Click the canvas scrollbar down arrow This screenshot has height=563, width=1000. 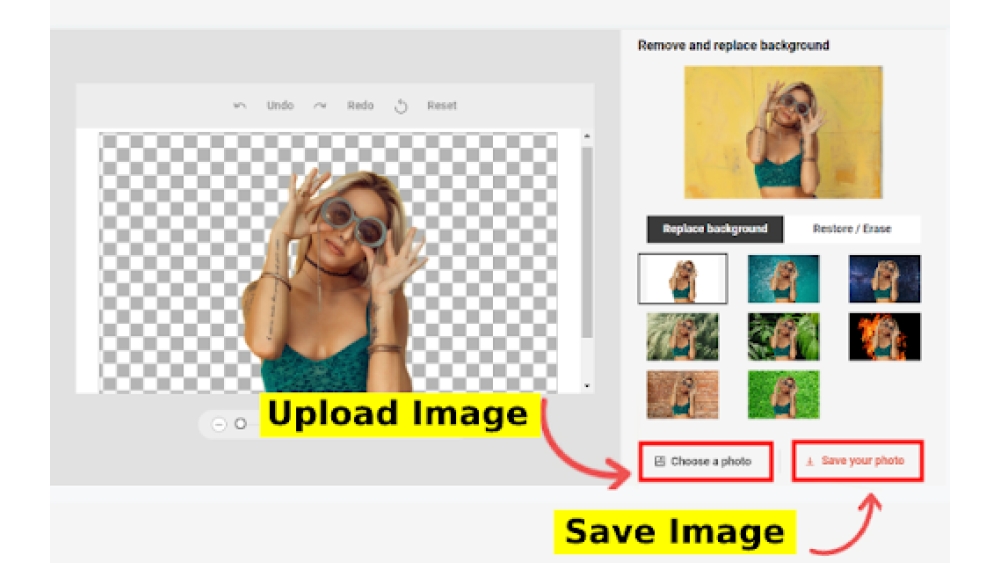[x=587, y=386]
